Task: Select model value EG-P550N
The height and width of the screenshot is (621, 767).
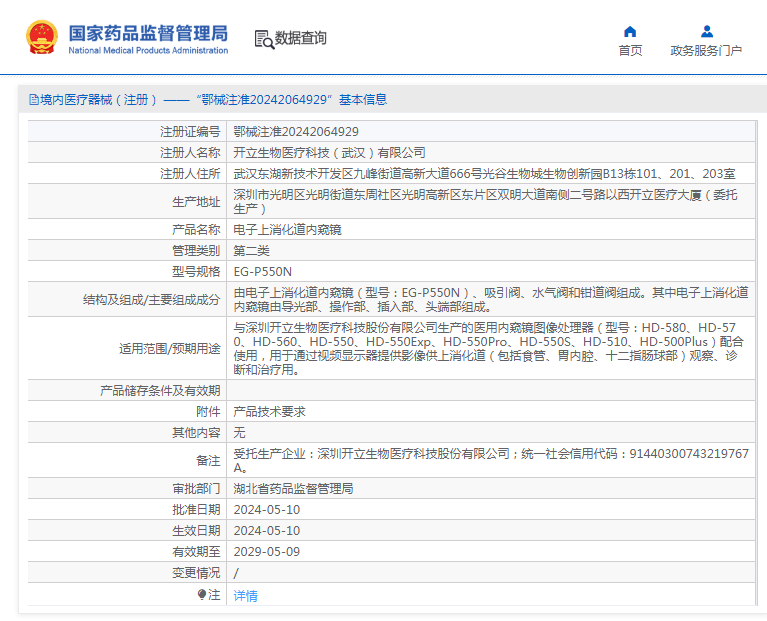Action: click(263, 271)
